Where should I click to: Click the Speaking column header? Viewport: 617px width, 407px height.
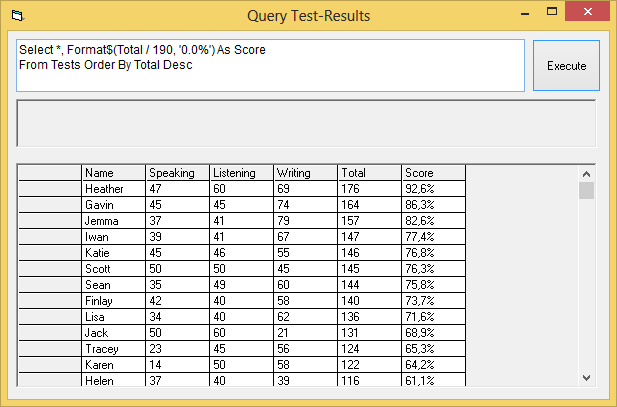pyautogui.click(x=177, y=173)
